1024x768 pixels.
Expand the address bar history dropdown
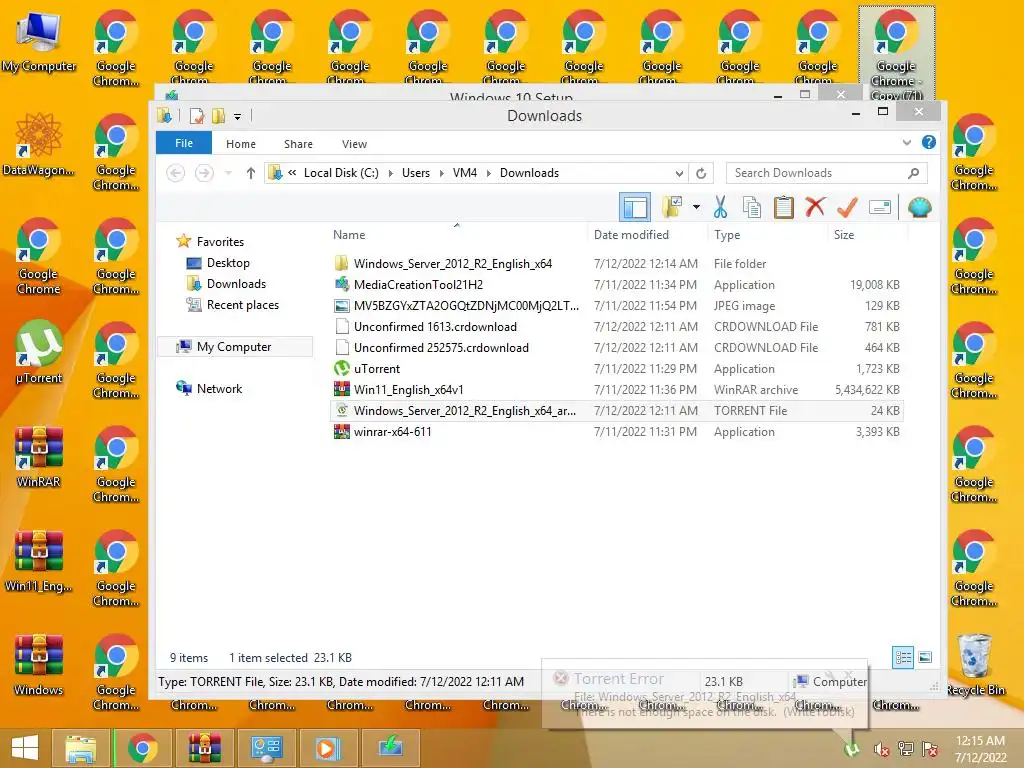pyautogui.click(x=679, y=173)
